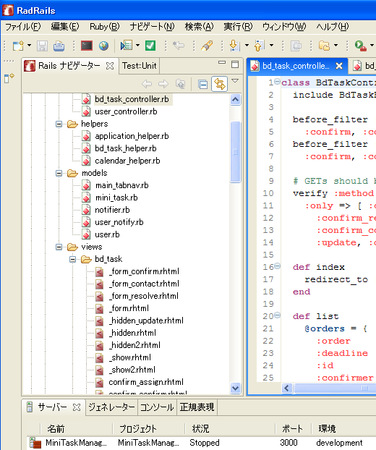This screenshot has height=450, width=376.
Task: Select _hidden_update.rhtml in the tree
Action: (x=146, y=321)
